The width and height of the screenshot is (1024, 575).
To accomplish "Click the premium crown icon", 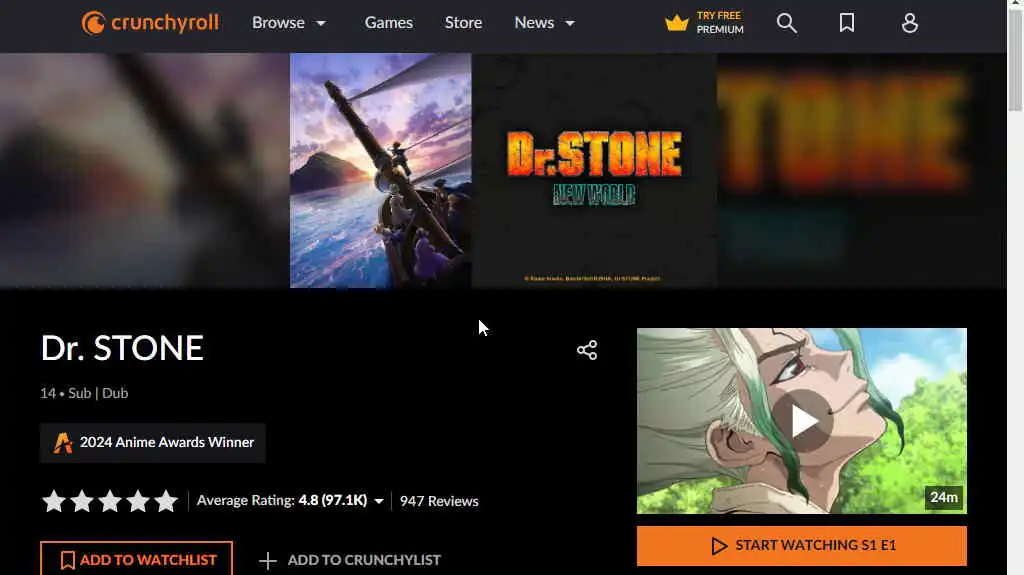I will point(677,23).
